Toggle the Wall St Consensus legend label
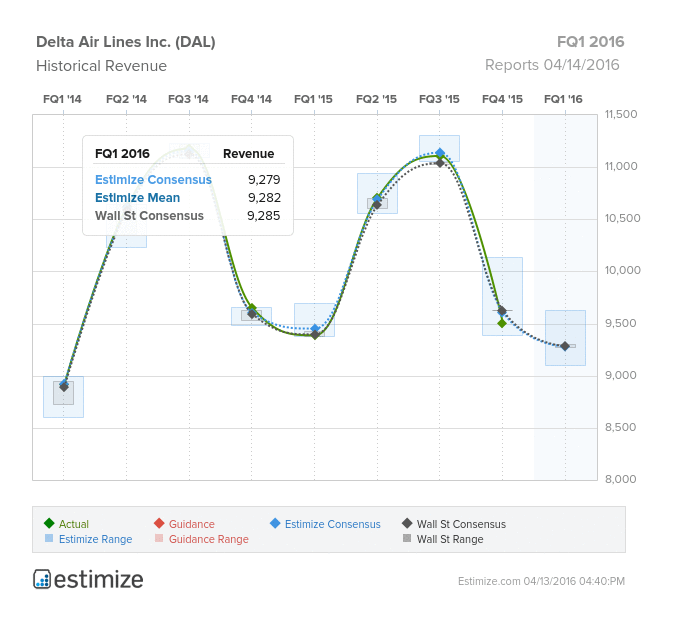 [x=461, y=524]
